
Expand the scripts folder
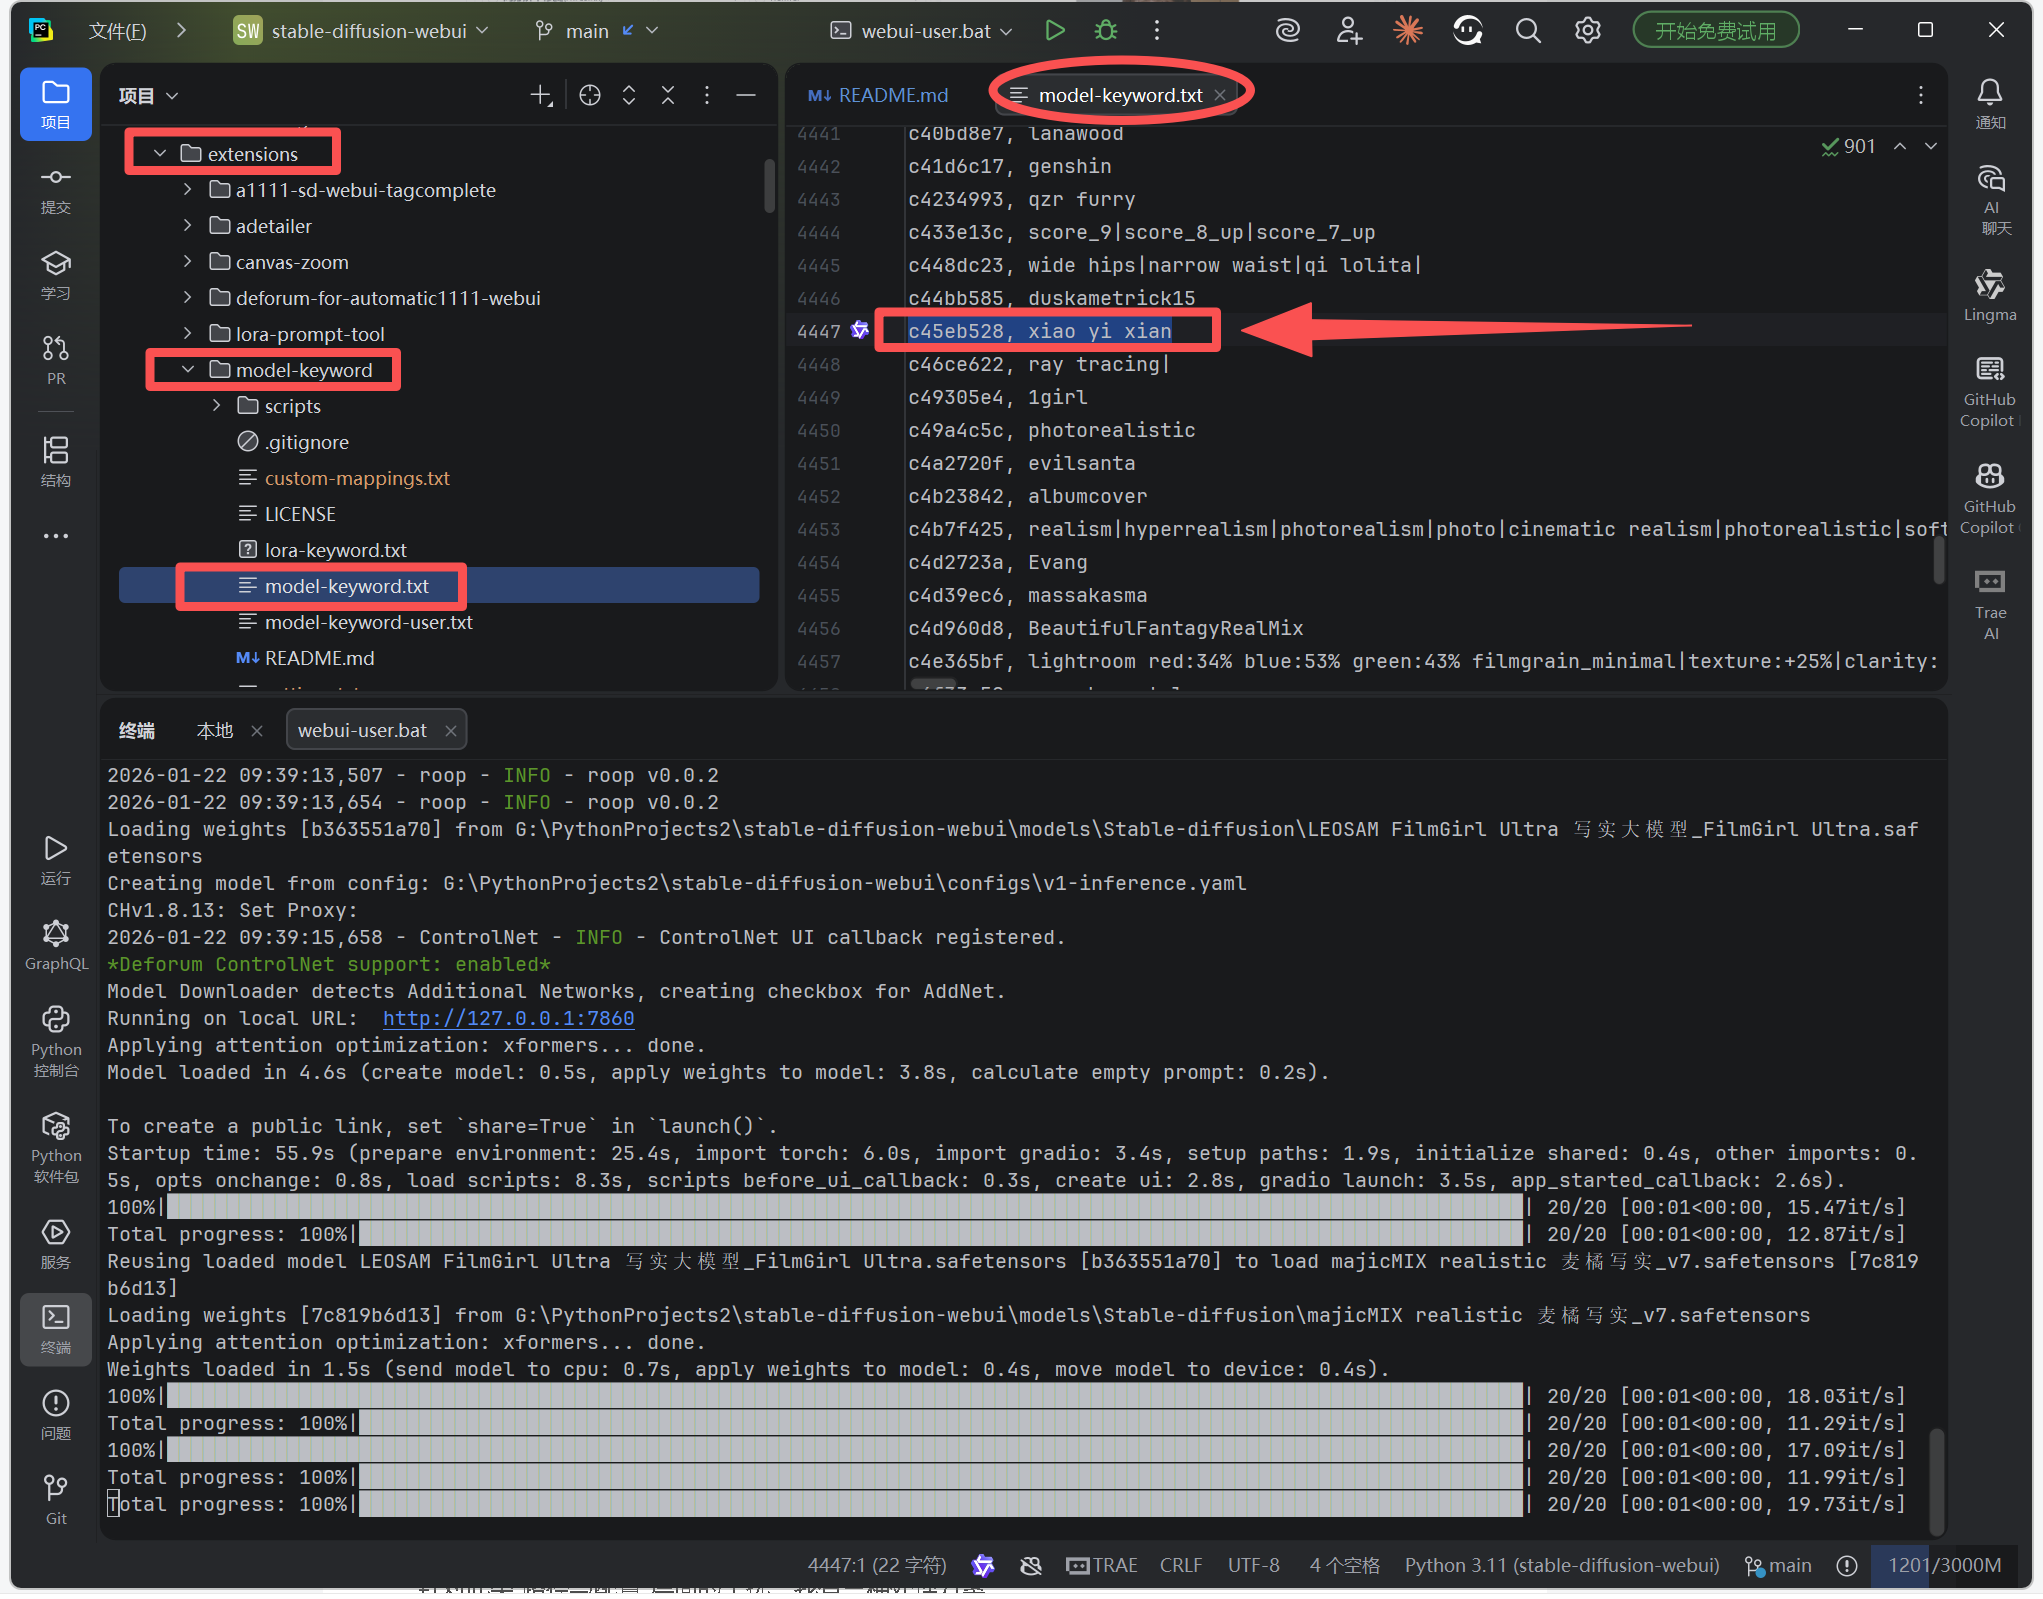point(216,406)
